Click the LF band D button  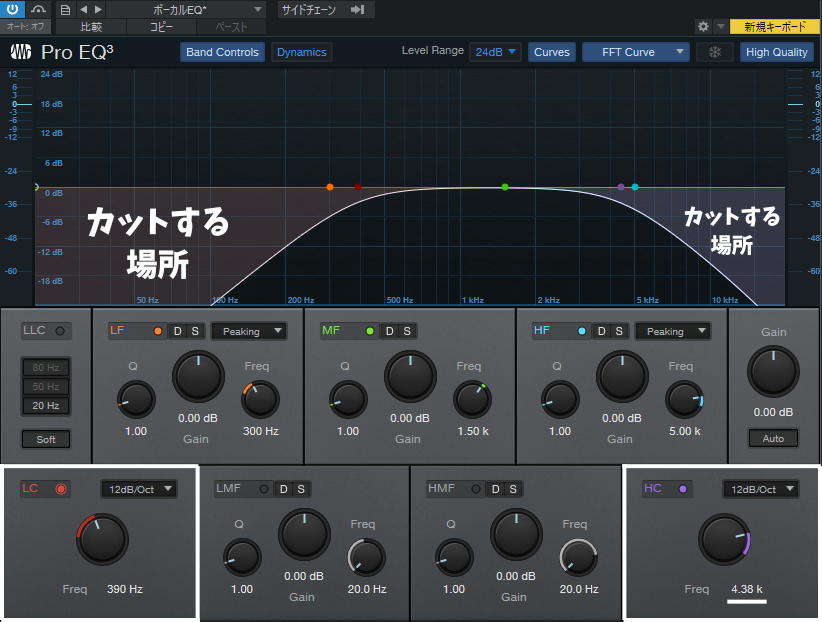click(x=178, y=331)
